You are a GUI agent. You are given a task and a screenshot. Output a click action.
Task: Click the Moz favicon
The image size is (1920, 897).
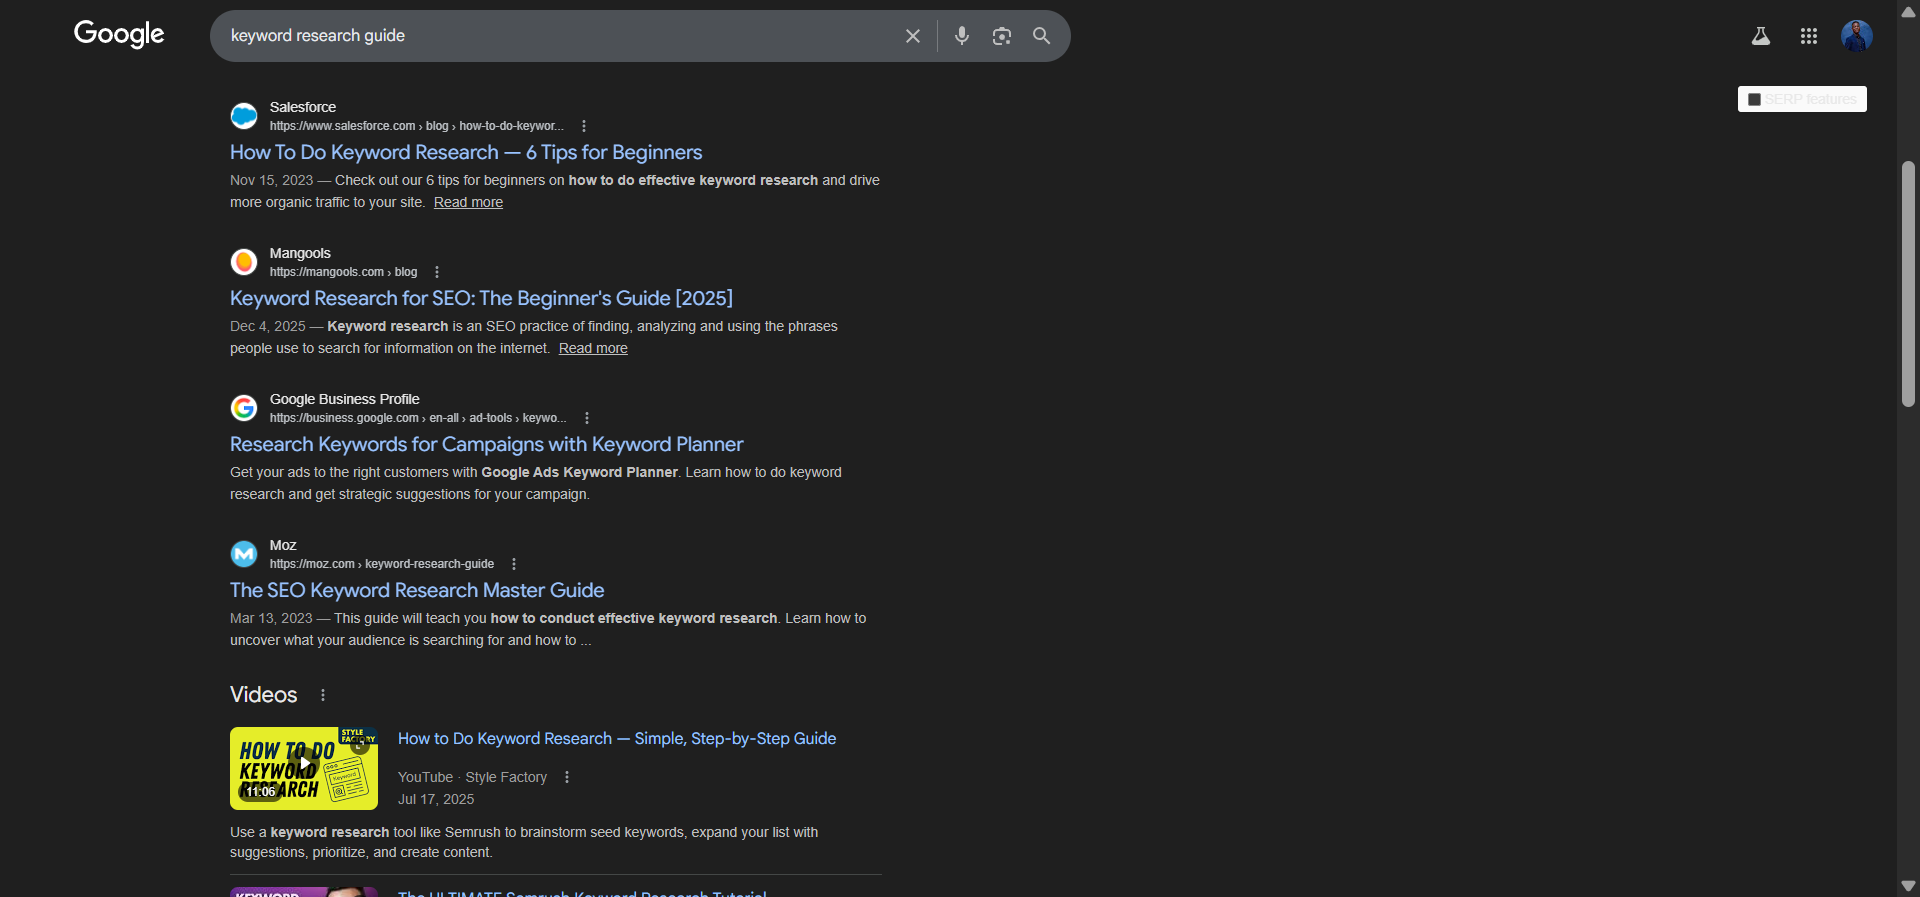(244, 554)
